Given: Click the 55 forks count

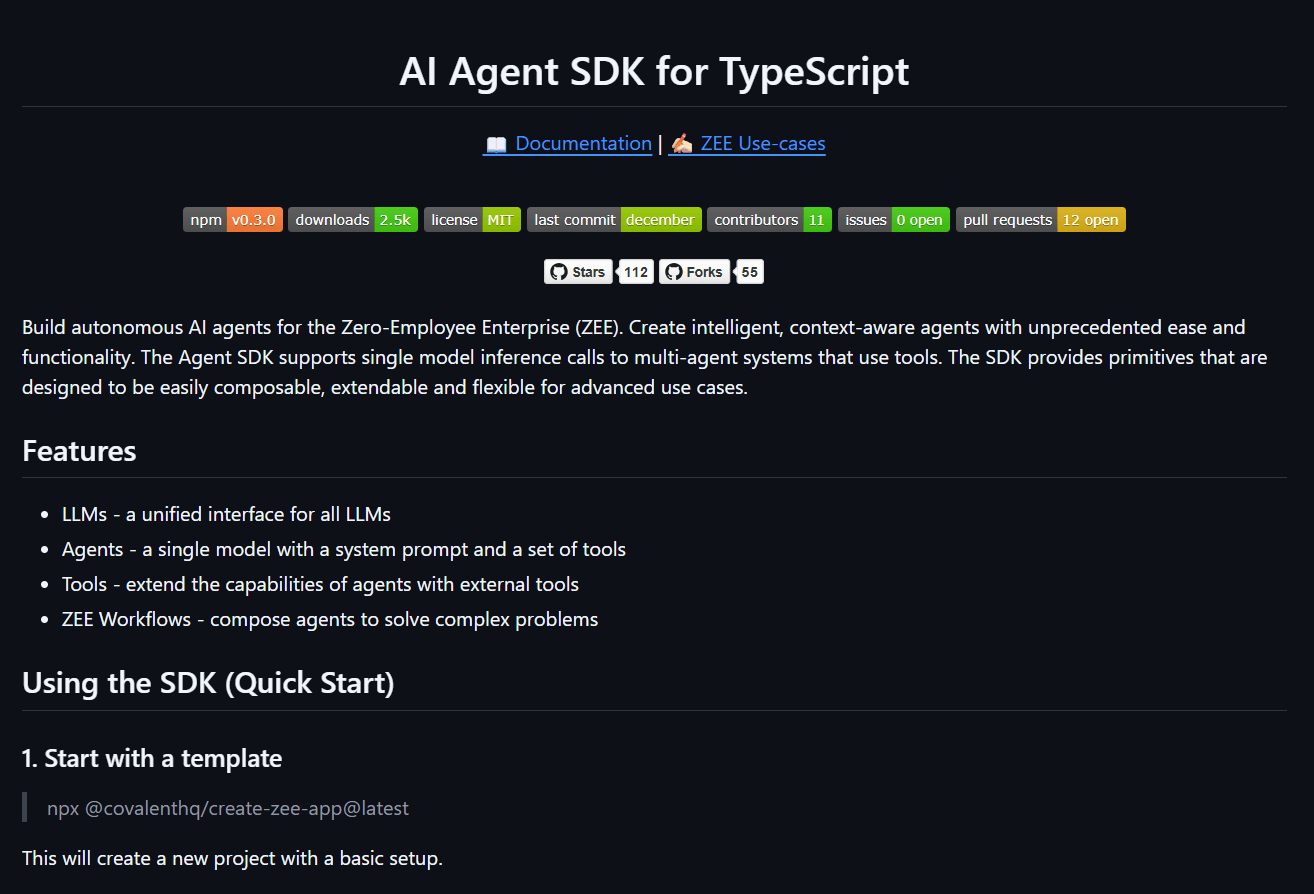Looking at the screenshot, I should [749, 271].
